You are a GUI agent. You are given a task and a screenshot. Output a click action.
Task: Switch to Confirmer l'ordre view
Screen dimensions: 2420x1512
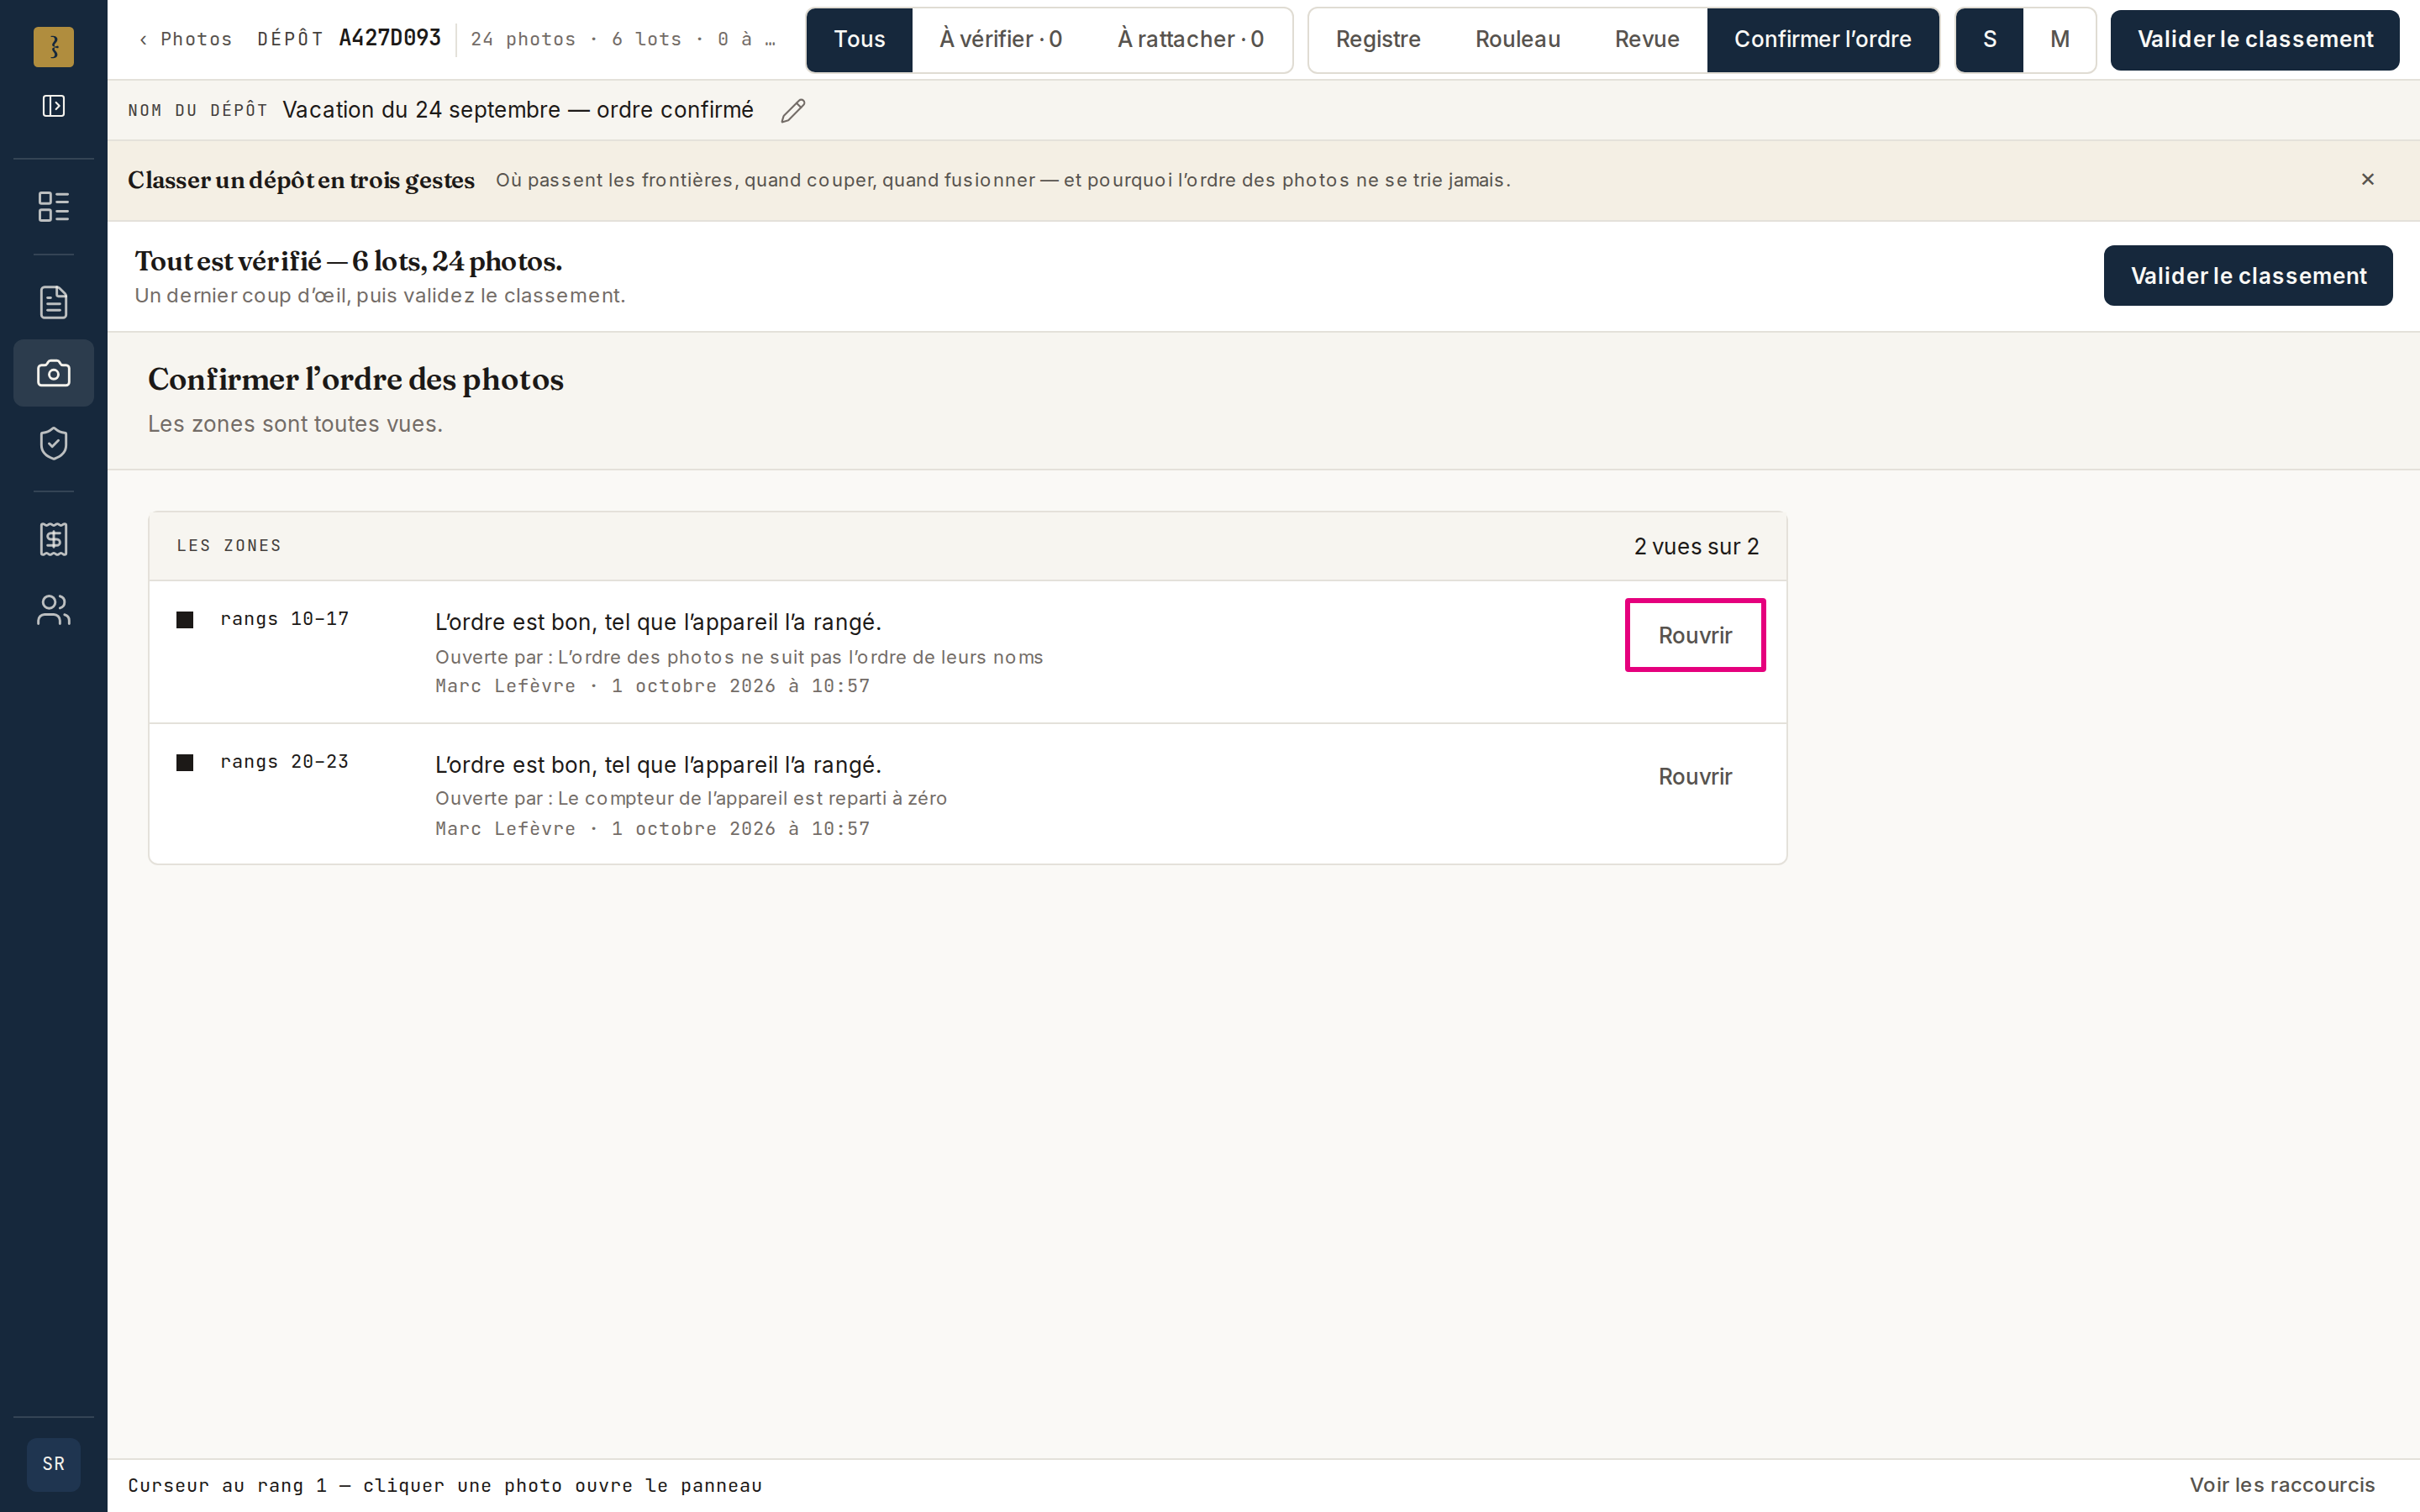[1822, 39]
